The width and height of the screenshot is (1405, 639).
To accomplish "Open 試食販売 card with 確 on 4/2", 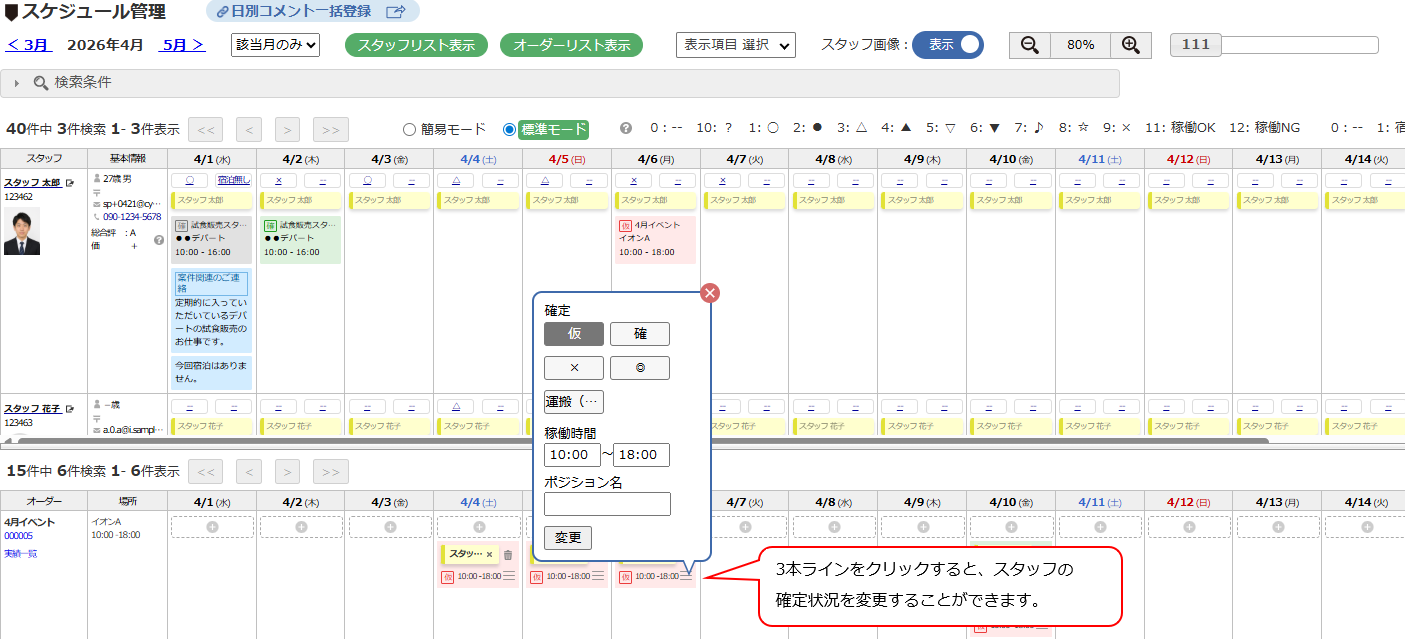I will point(300,240).
